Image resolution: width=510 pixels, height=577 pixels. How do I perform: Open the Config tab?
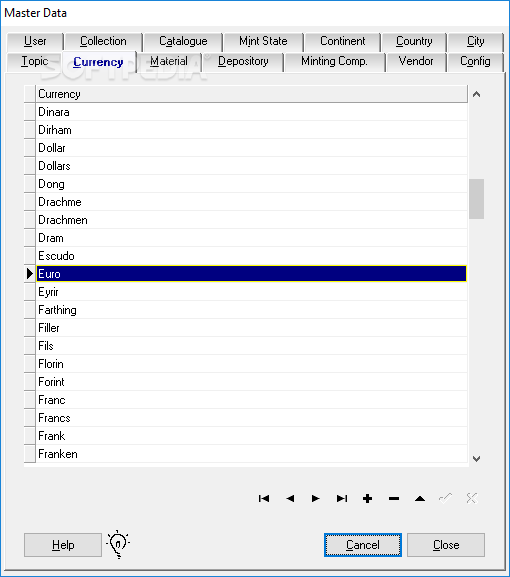[475, 61]
